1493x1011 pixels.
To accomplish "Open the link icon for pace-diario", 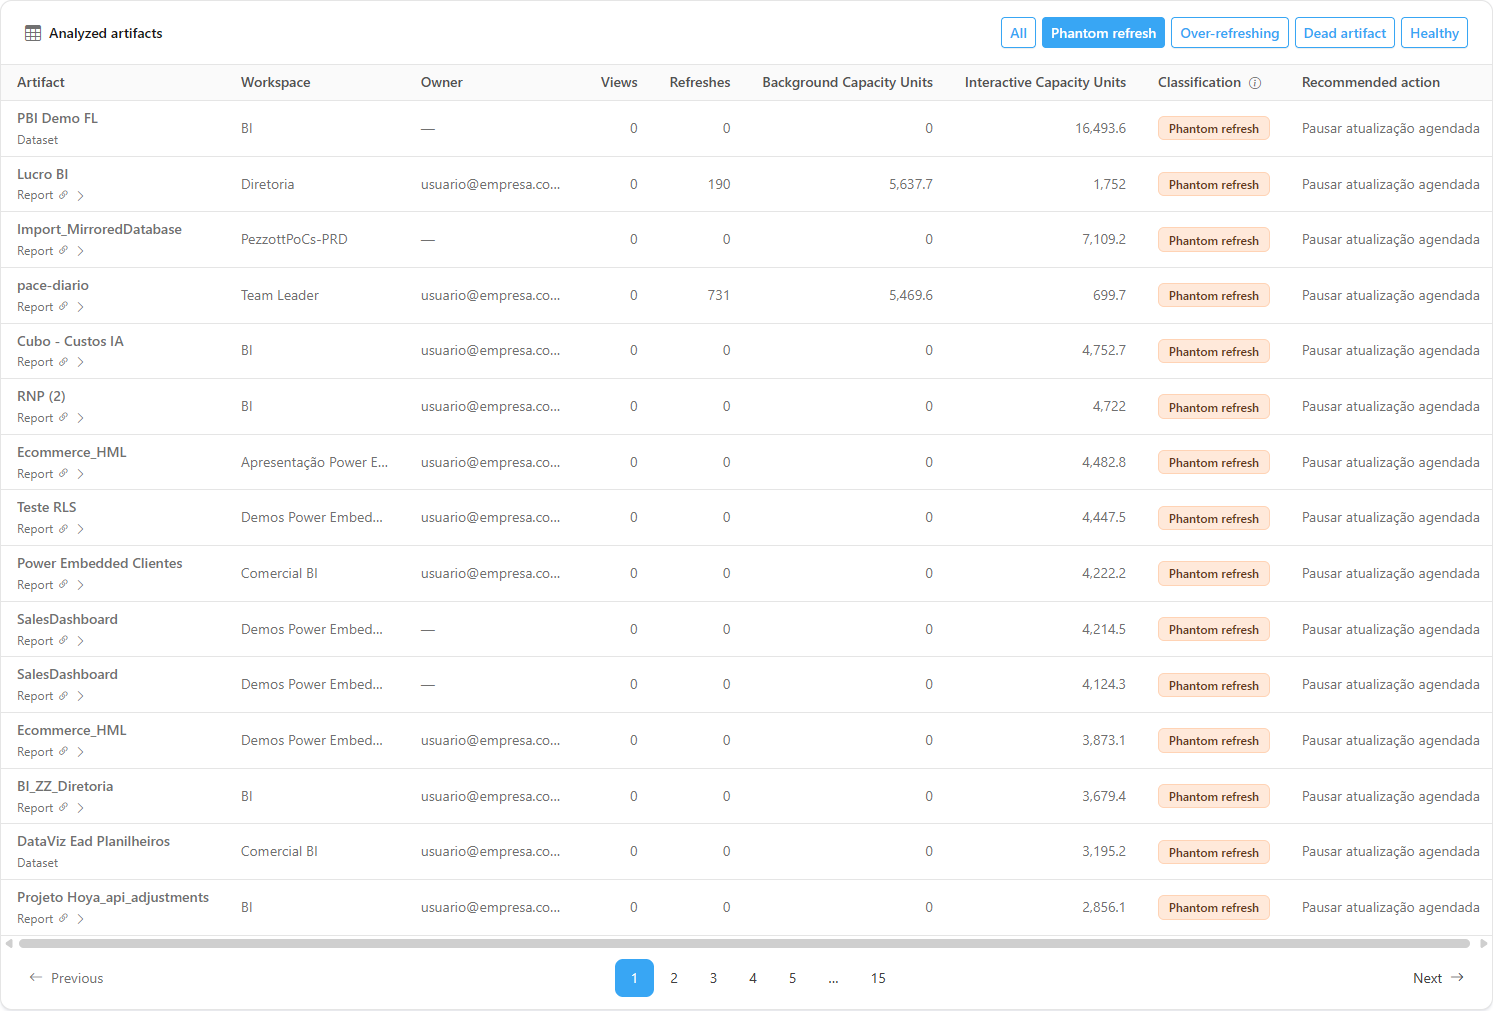I will pyautogui.click(x=64, y=307).
